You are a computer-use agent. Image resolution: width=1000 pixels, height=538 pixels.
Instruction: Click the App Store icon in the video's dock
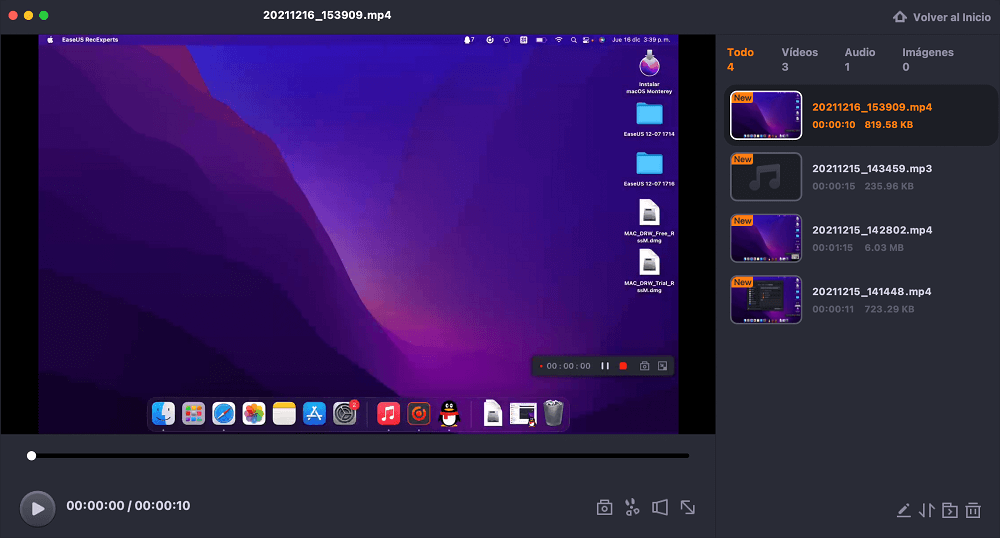coord(314,414)
